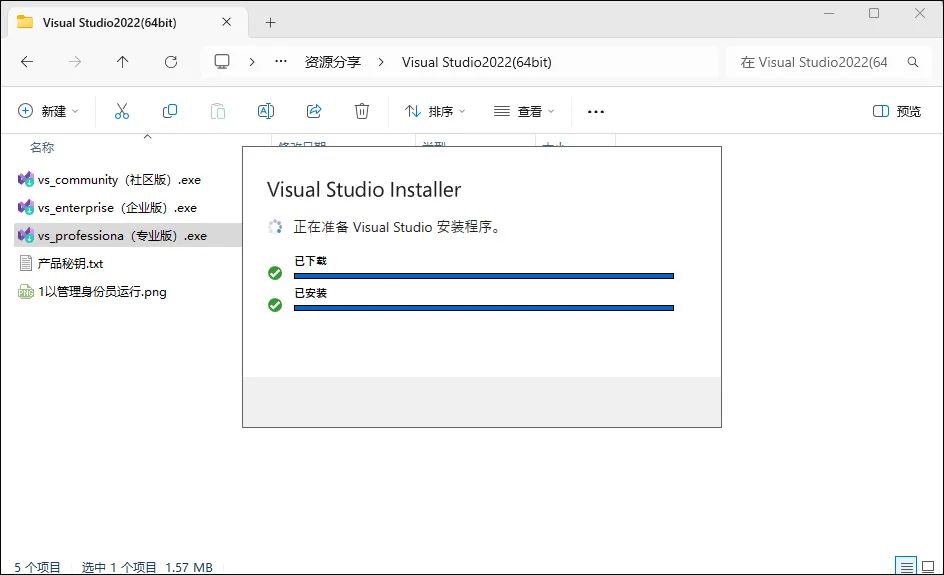Expand chevron after This PC icon
Image resolution: width=944 pixels, height=575 pixels.
point(252,62)
